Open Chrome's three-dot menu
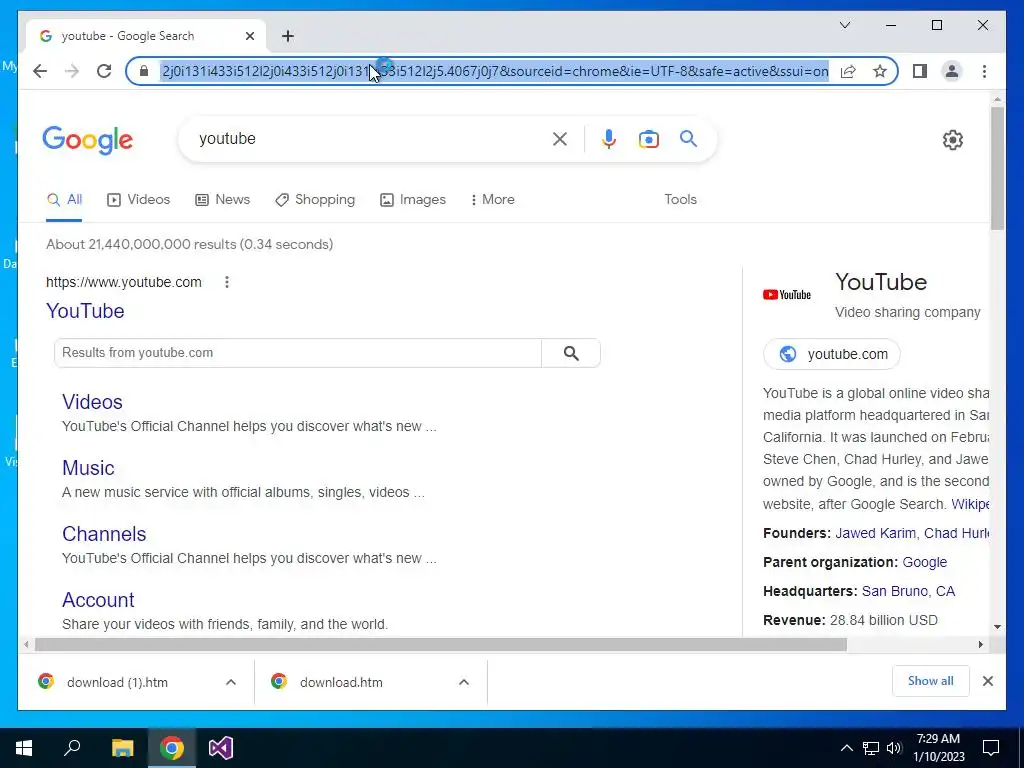 984,71
